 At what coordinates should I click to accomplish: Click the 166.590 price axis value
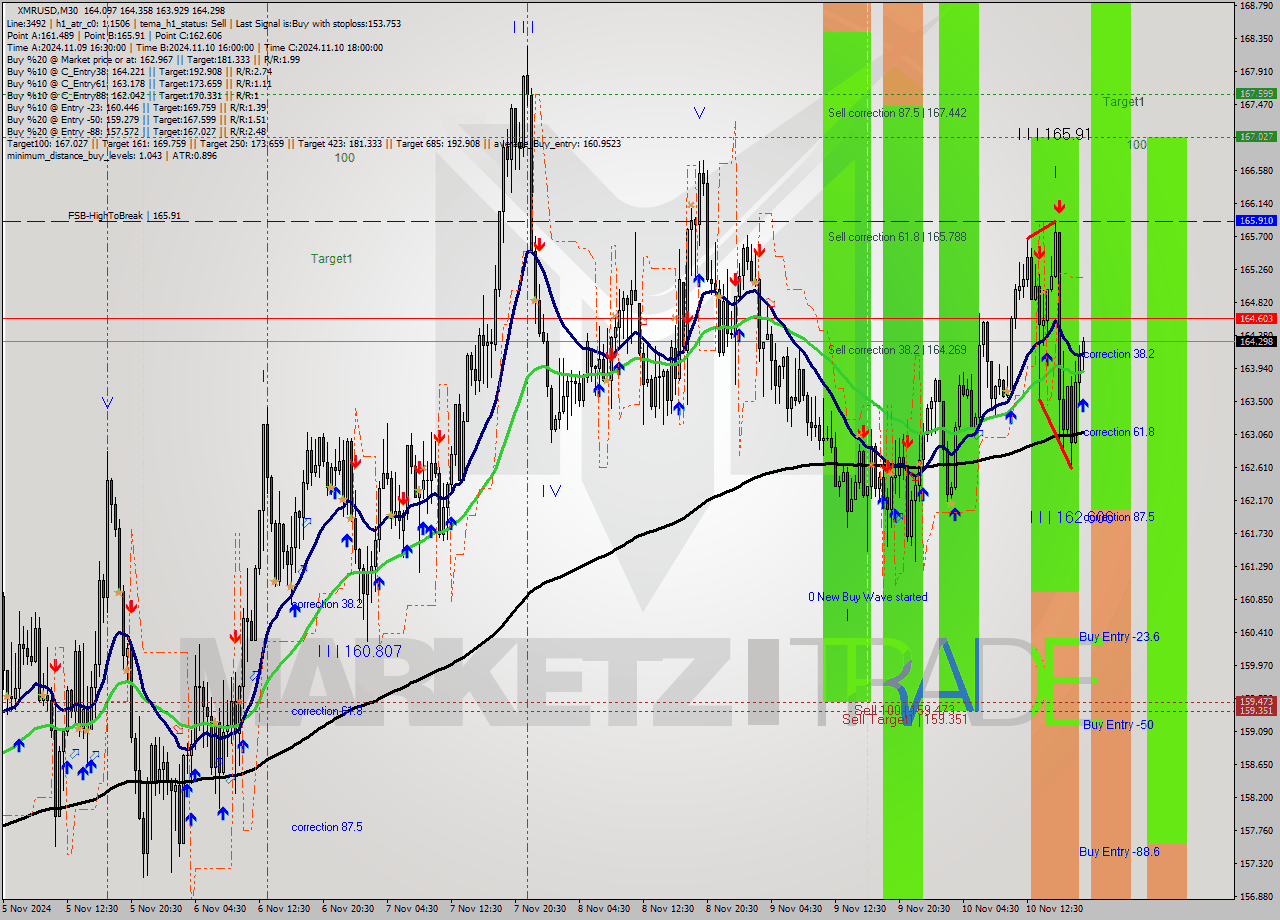[1256, 171]
